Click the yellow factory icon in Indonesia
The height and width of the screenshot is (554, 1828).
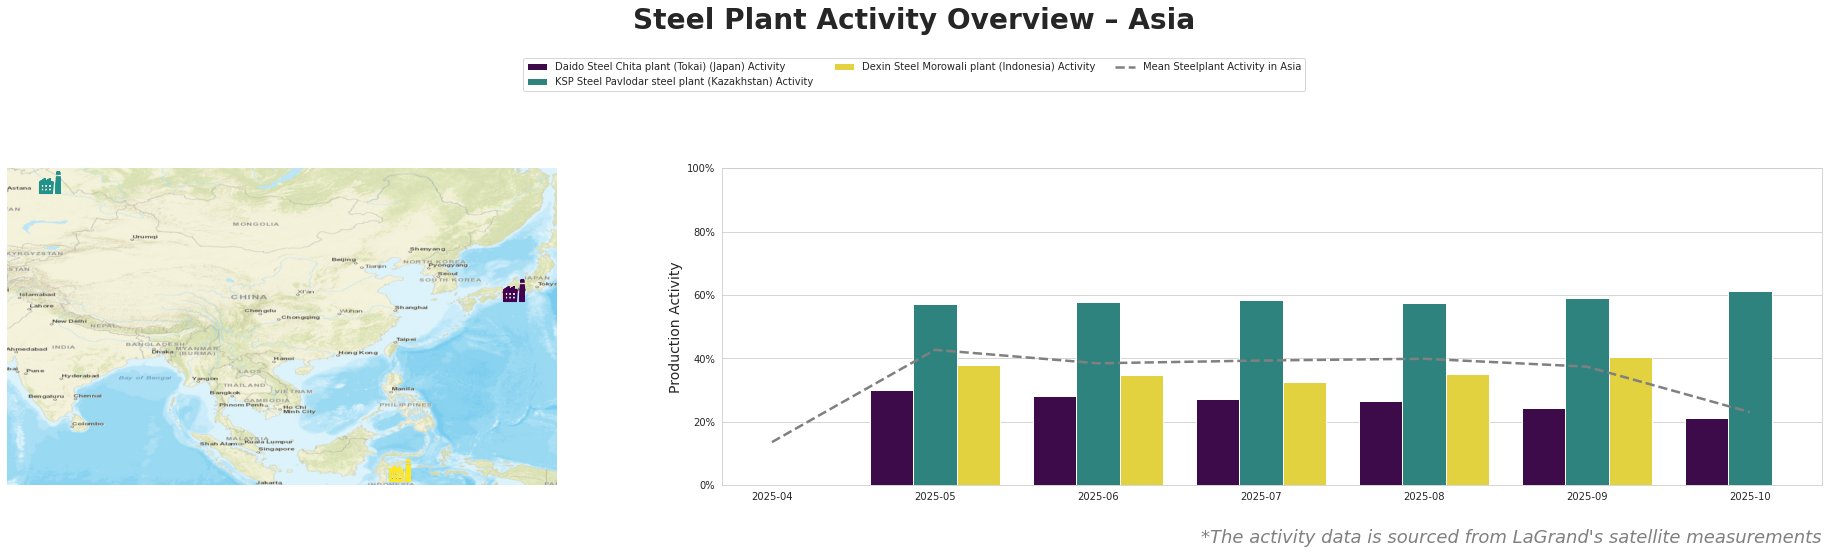coord(400,471)
